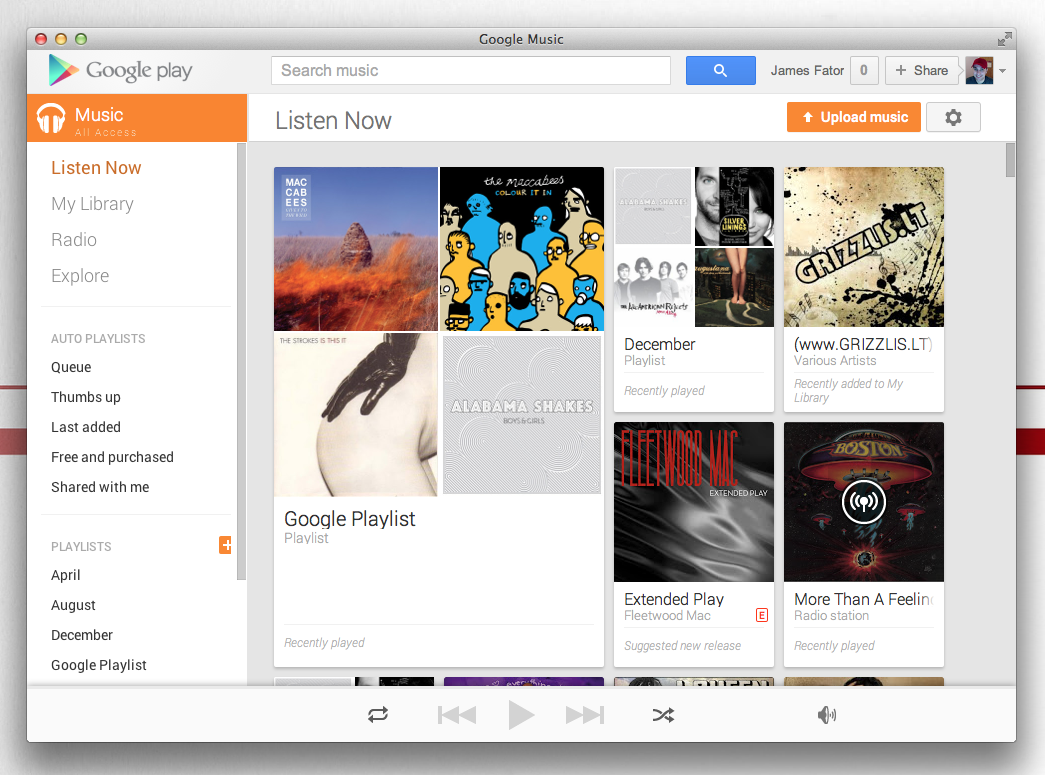Click the James Fator name link

click(x=807, y=71)
